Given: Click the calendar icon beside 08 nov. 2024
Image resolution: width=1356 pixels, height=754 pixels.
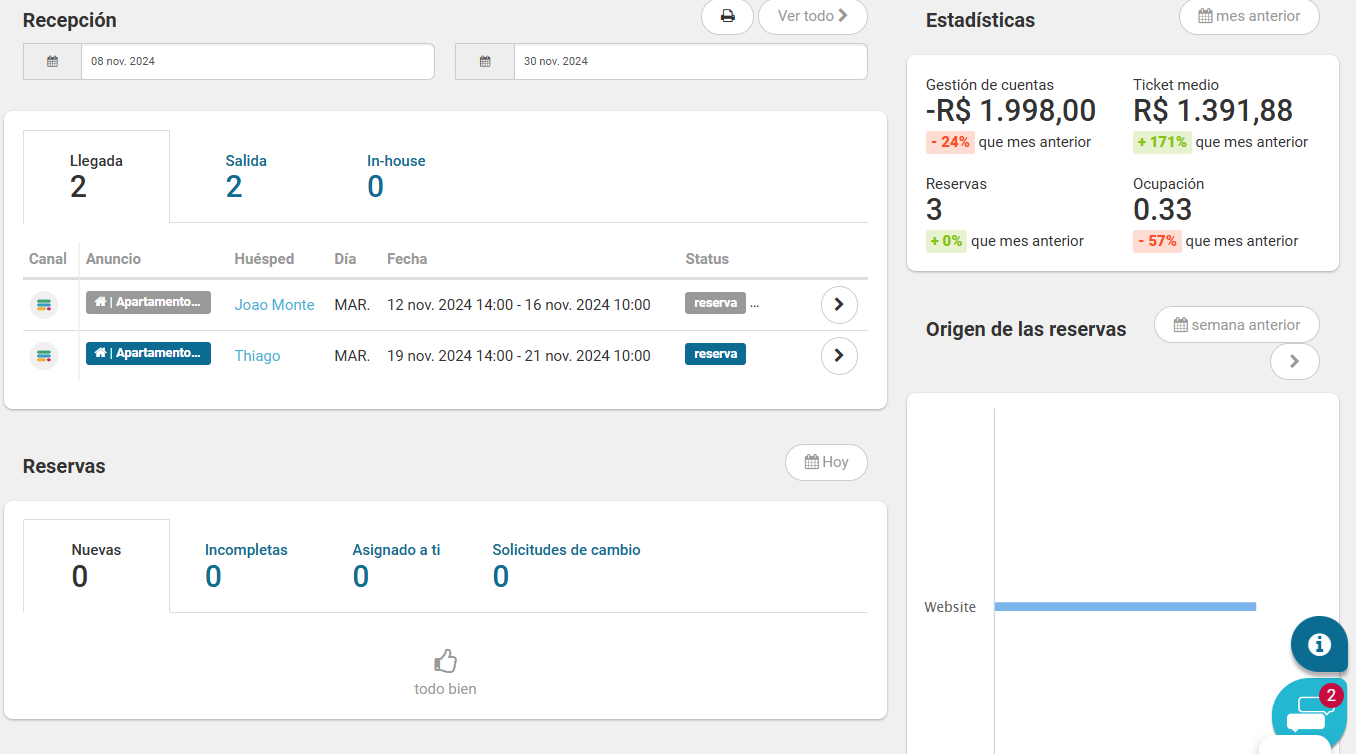Looking at the screenshot, I should [53, 61].
